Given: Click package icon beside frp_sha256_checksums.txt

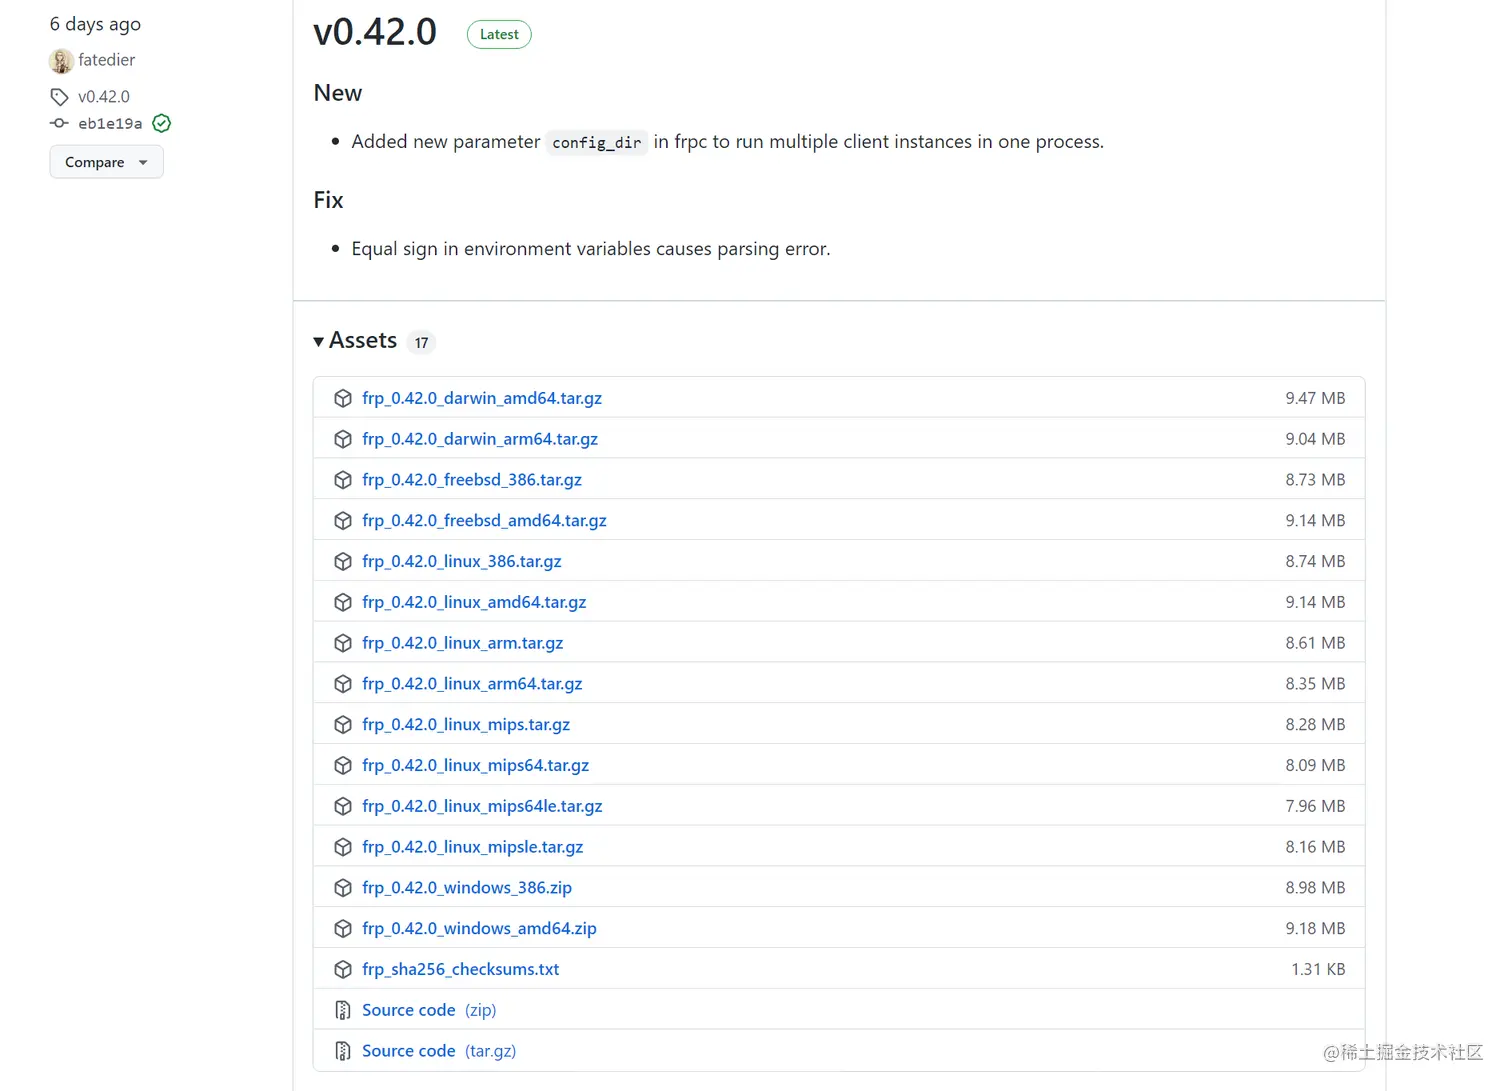Looking at the screenshot, I should 343,970.
